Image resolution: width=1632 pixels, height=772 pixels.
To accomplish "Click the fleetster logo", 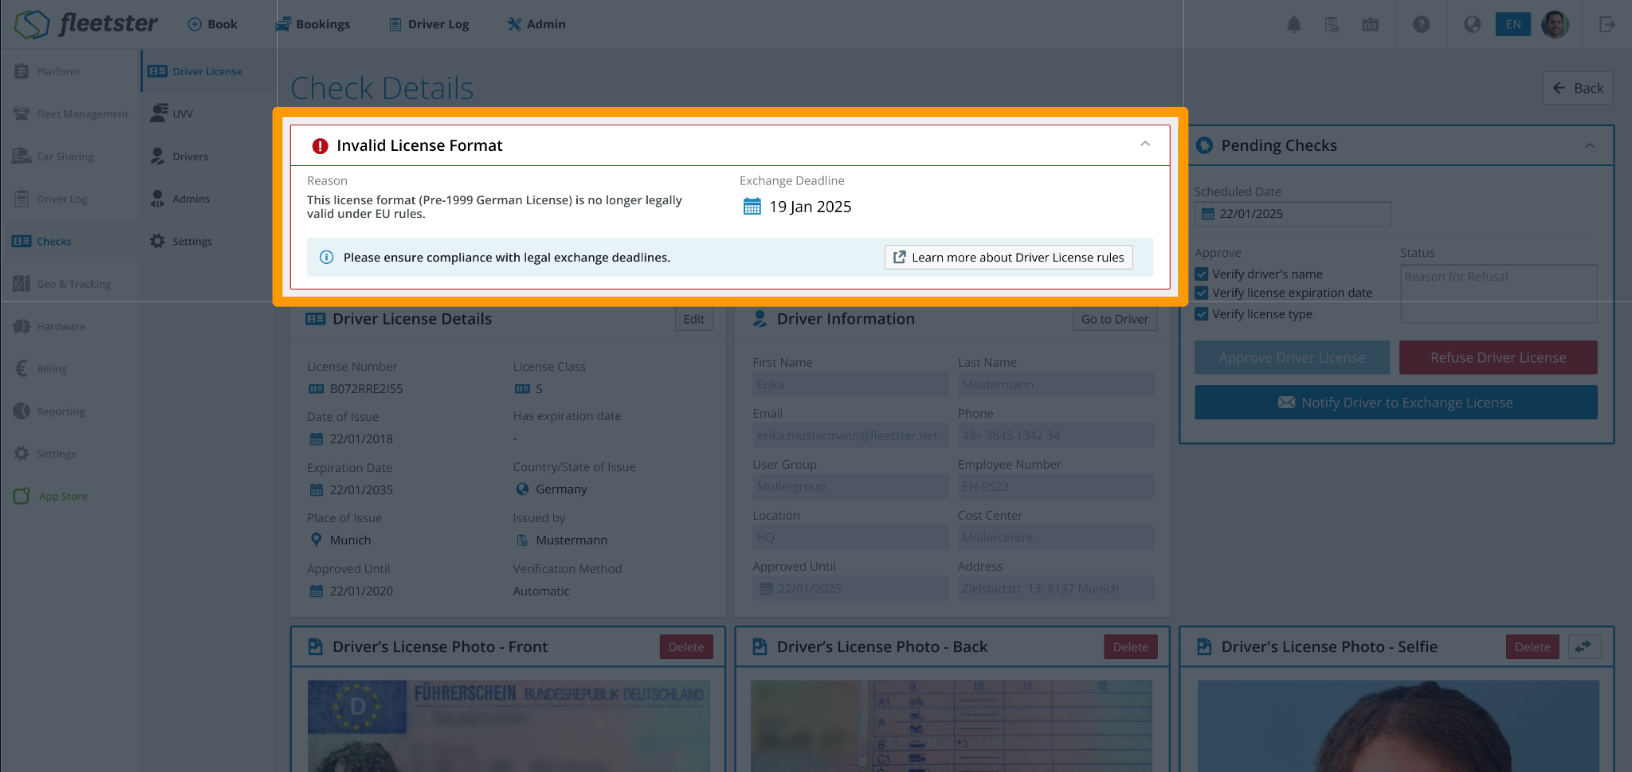I will 86,23.
